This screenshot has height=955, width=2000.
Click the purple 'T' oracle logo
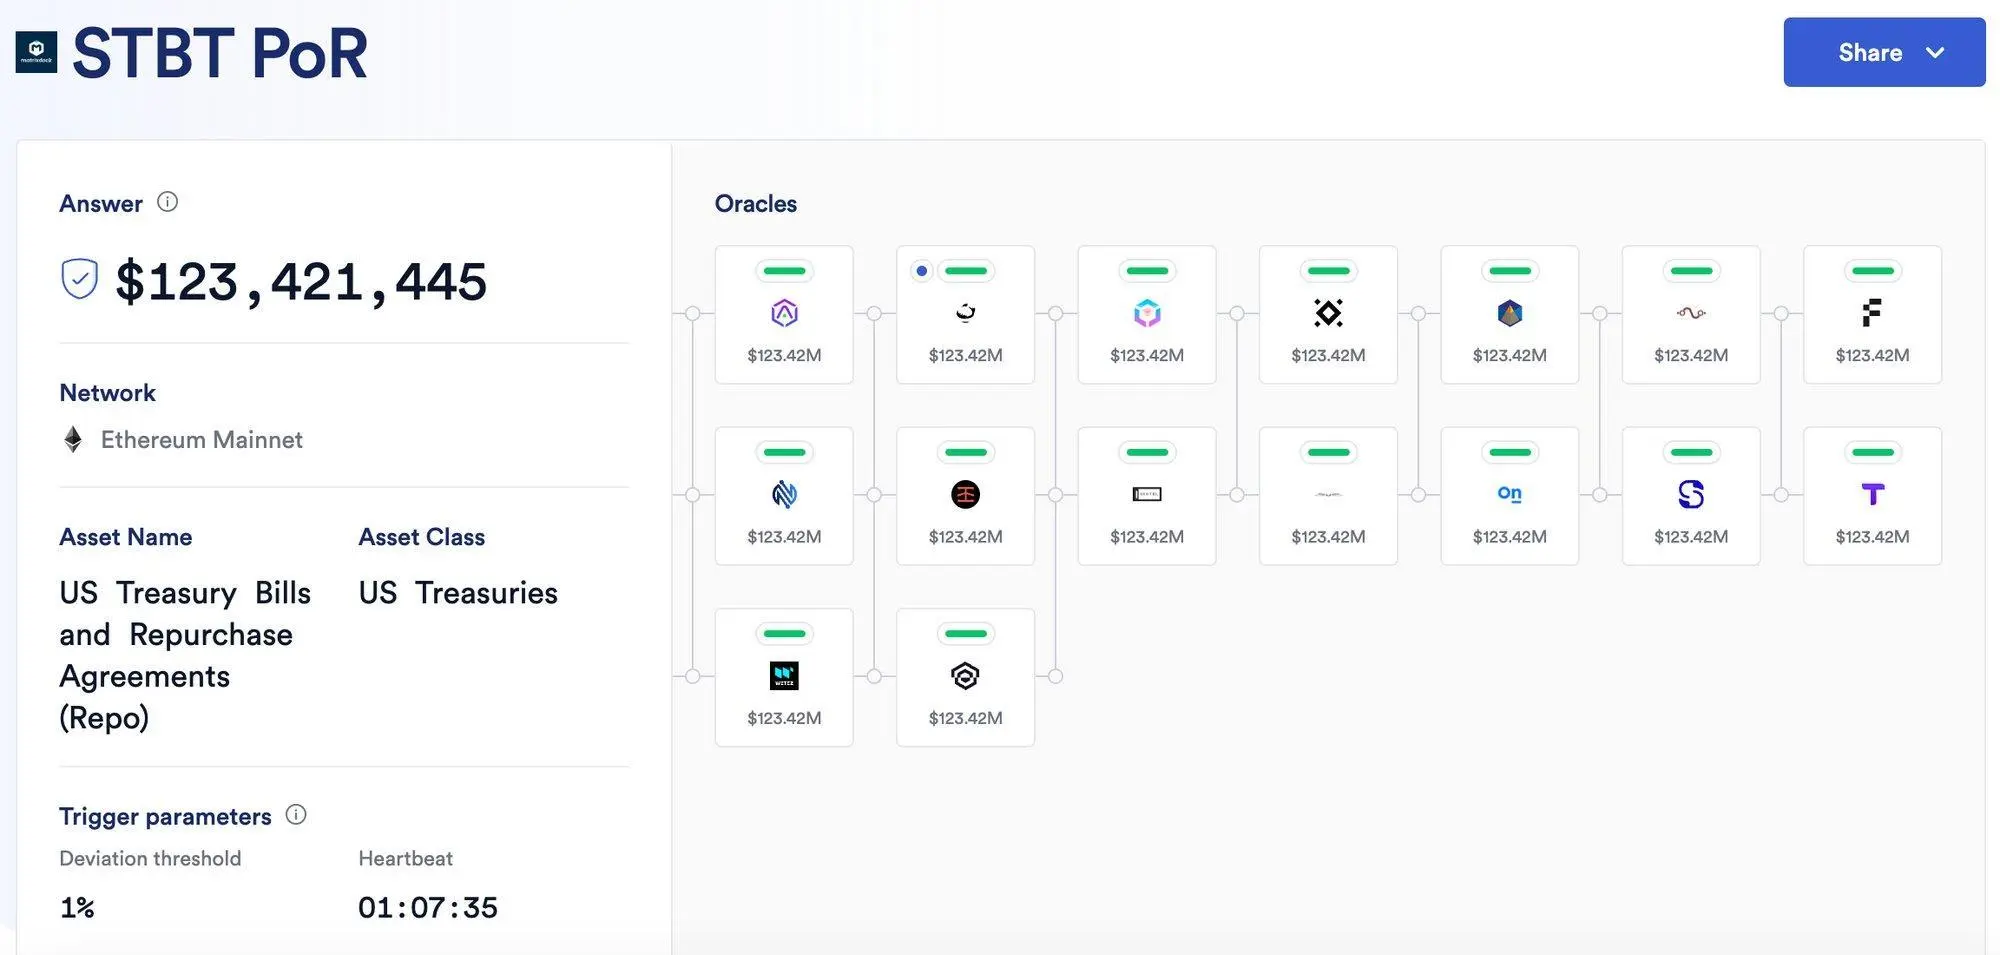(x=1873, y=493)
